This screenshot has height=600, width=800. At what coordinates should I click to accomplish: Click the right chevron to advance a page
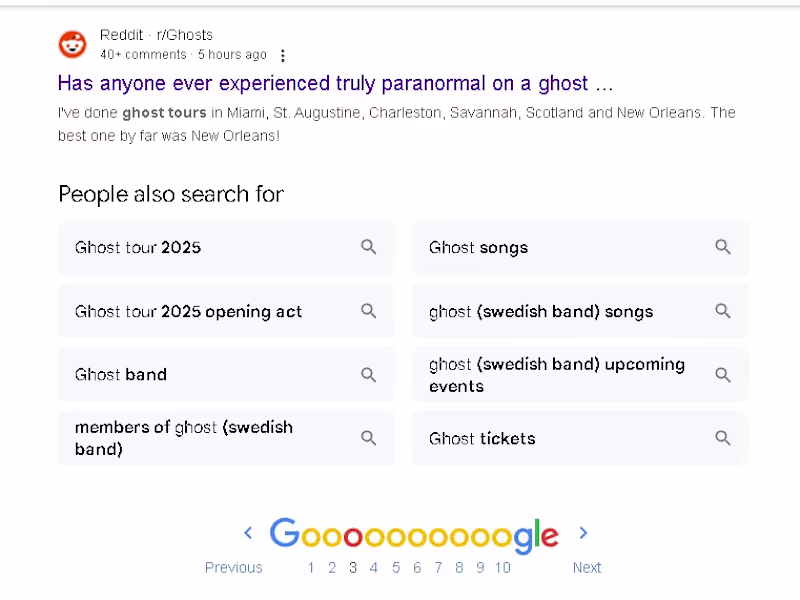[583, 533]
